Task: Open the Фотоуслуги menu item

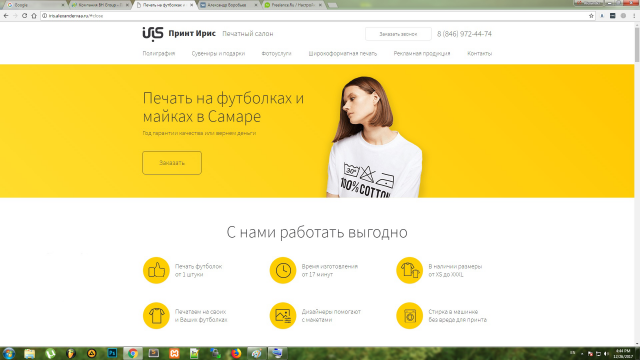Action: [276, 53]
